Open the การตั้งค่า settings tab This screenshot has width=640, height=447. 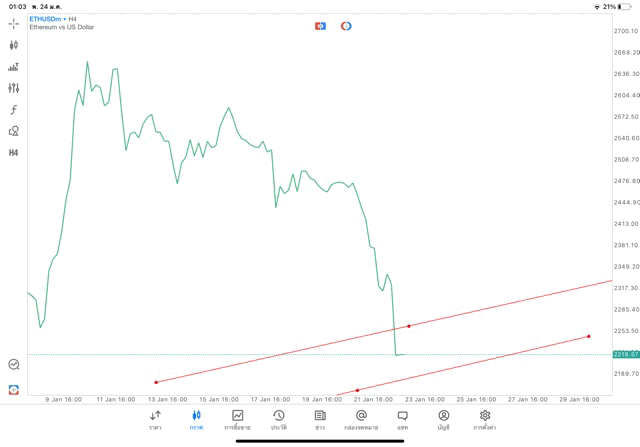coord(485,419)
